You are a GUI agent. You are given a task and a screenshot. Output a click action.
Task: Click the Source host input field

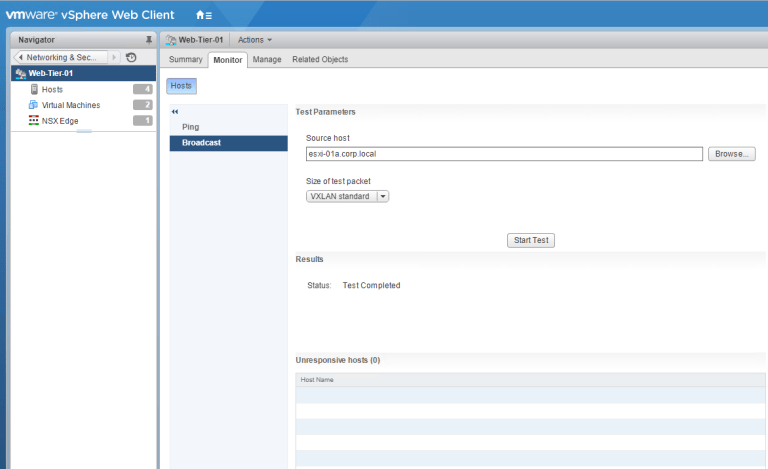tap(504, 154)
